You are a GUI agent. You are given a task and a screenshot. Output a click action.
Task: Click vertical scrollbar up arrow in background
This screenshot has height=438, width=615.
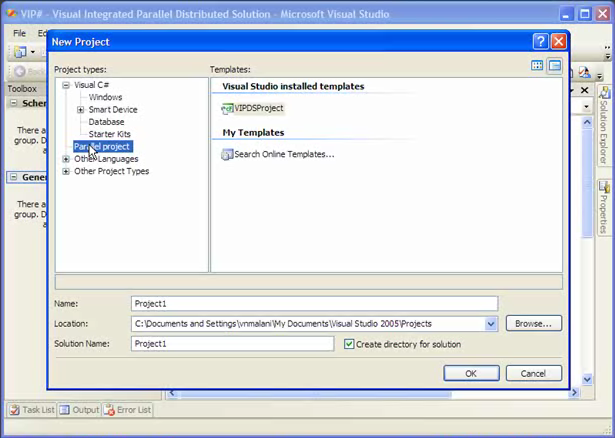[587, 122]
